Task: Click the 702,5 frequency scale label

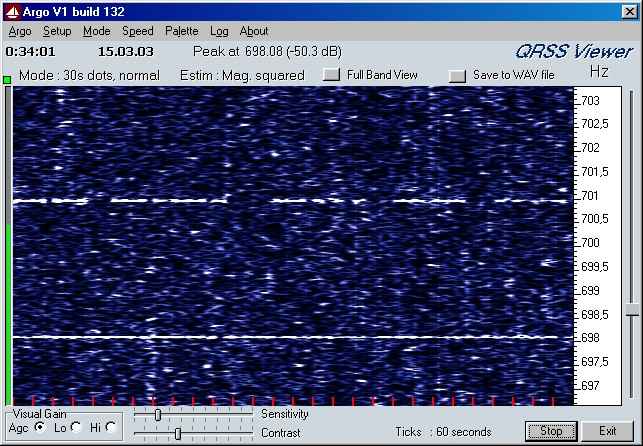Action: tap(595, 124)
